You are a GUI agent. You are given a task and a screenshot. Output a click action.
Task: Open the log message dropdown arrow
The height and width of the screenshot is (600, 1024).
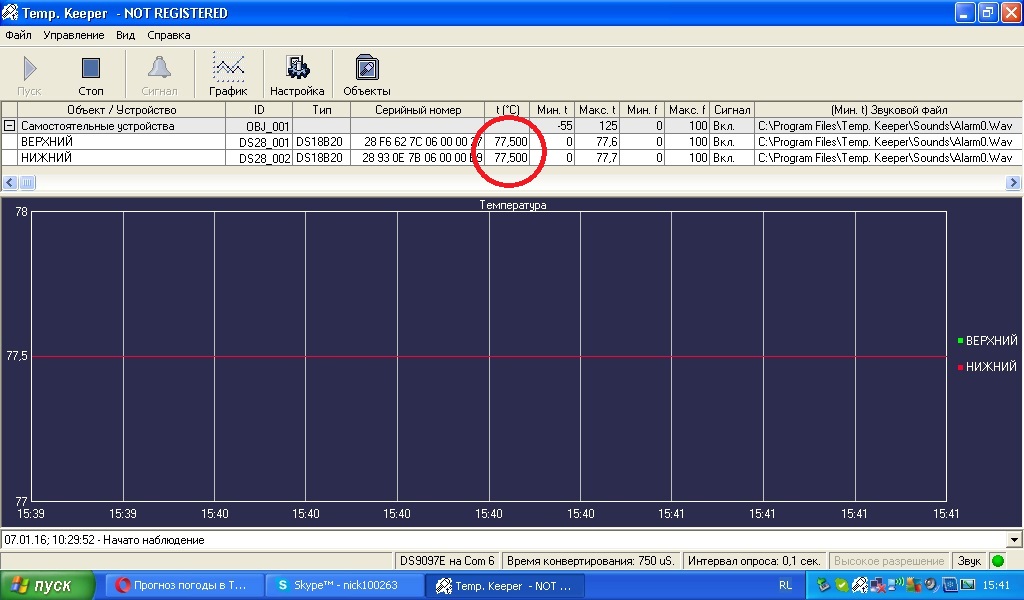pyautogui.click(x=1015, y=540)
